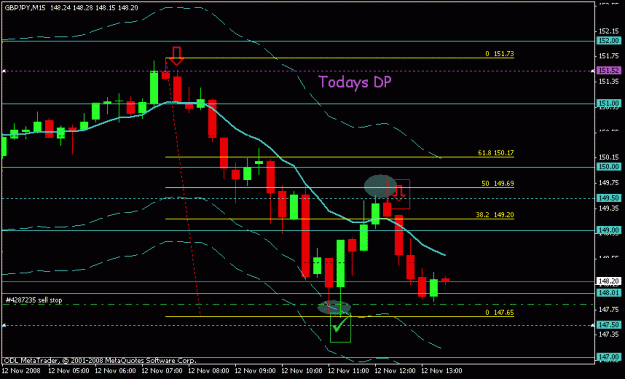The height and width of the screenshot is (379, 625).
Task: Click the 149.75 value on price scale
Action: pos(608,183)
